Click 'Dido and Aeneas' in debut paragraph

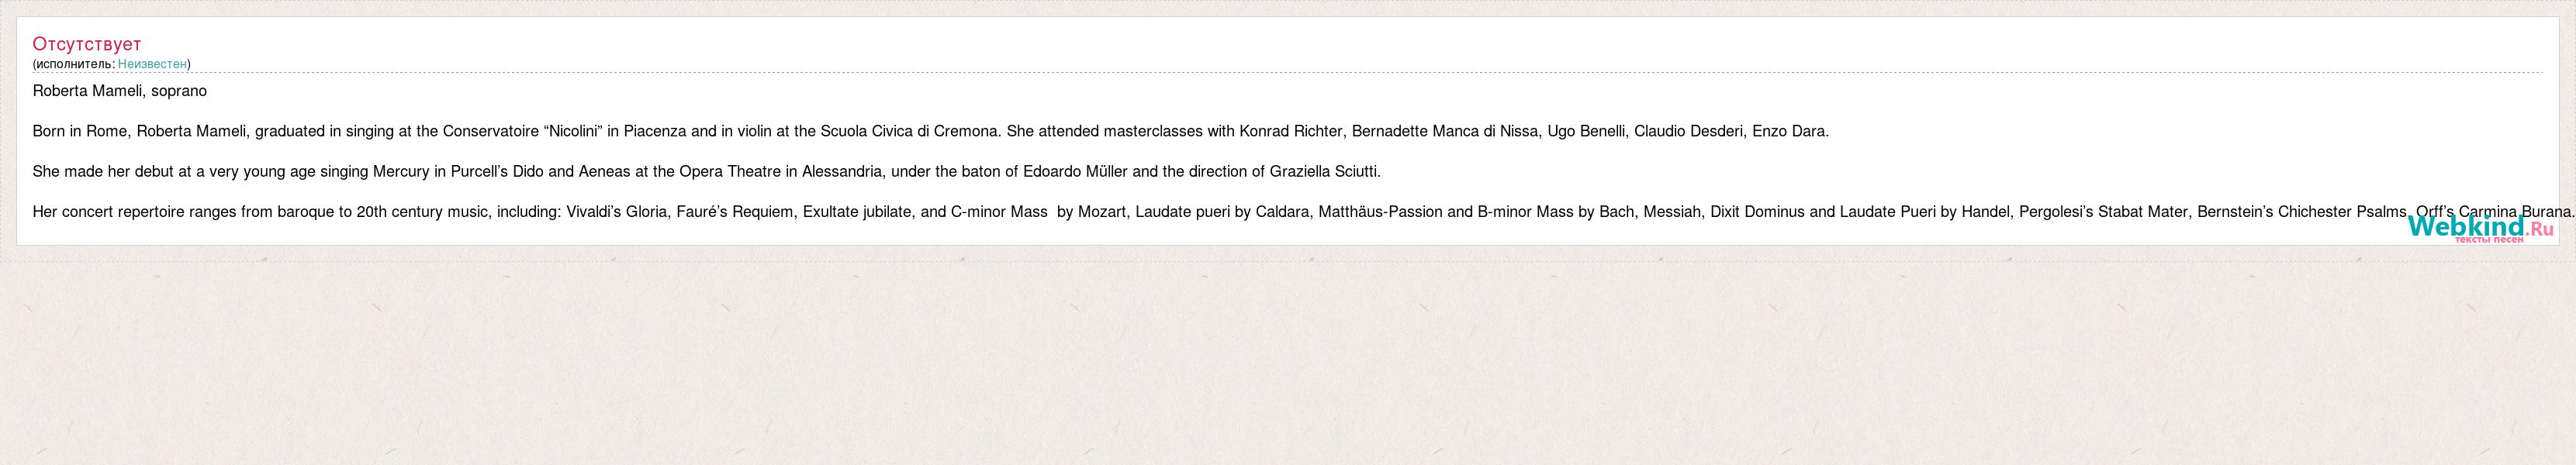(x=571, y=171)
